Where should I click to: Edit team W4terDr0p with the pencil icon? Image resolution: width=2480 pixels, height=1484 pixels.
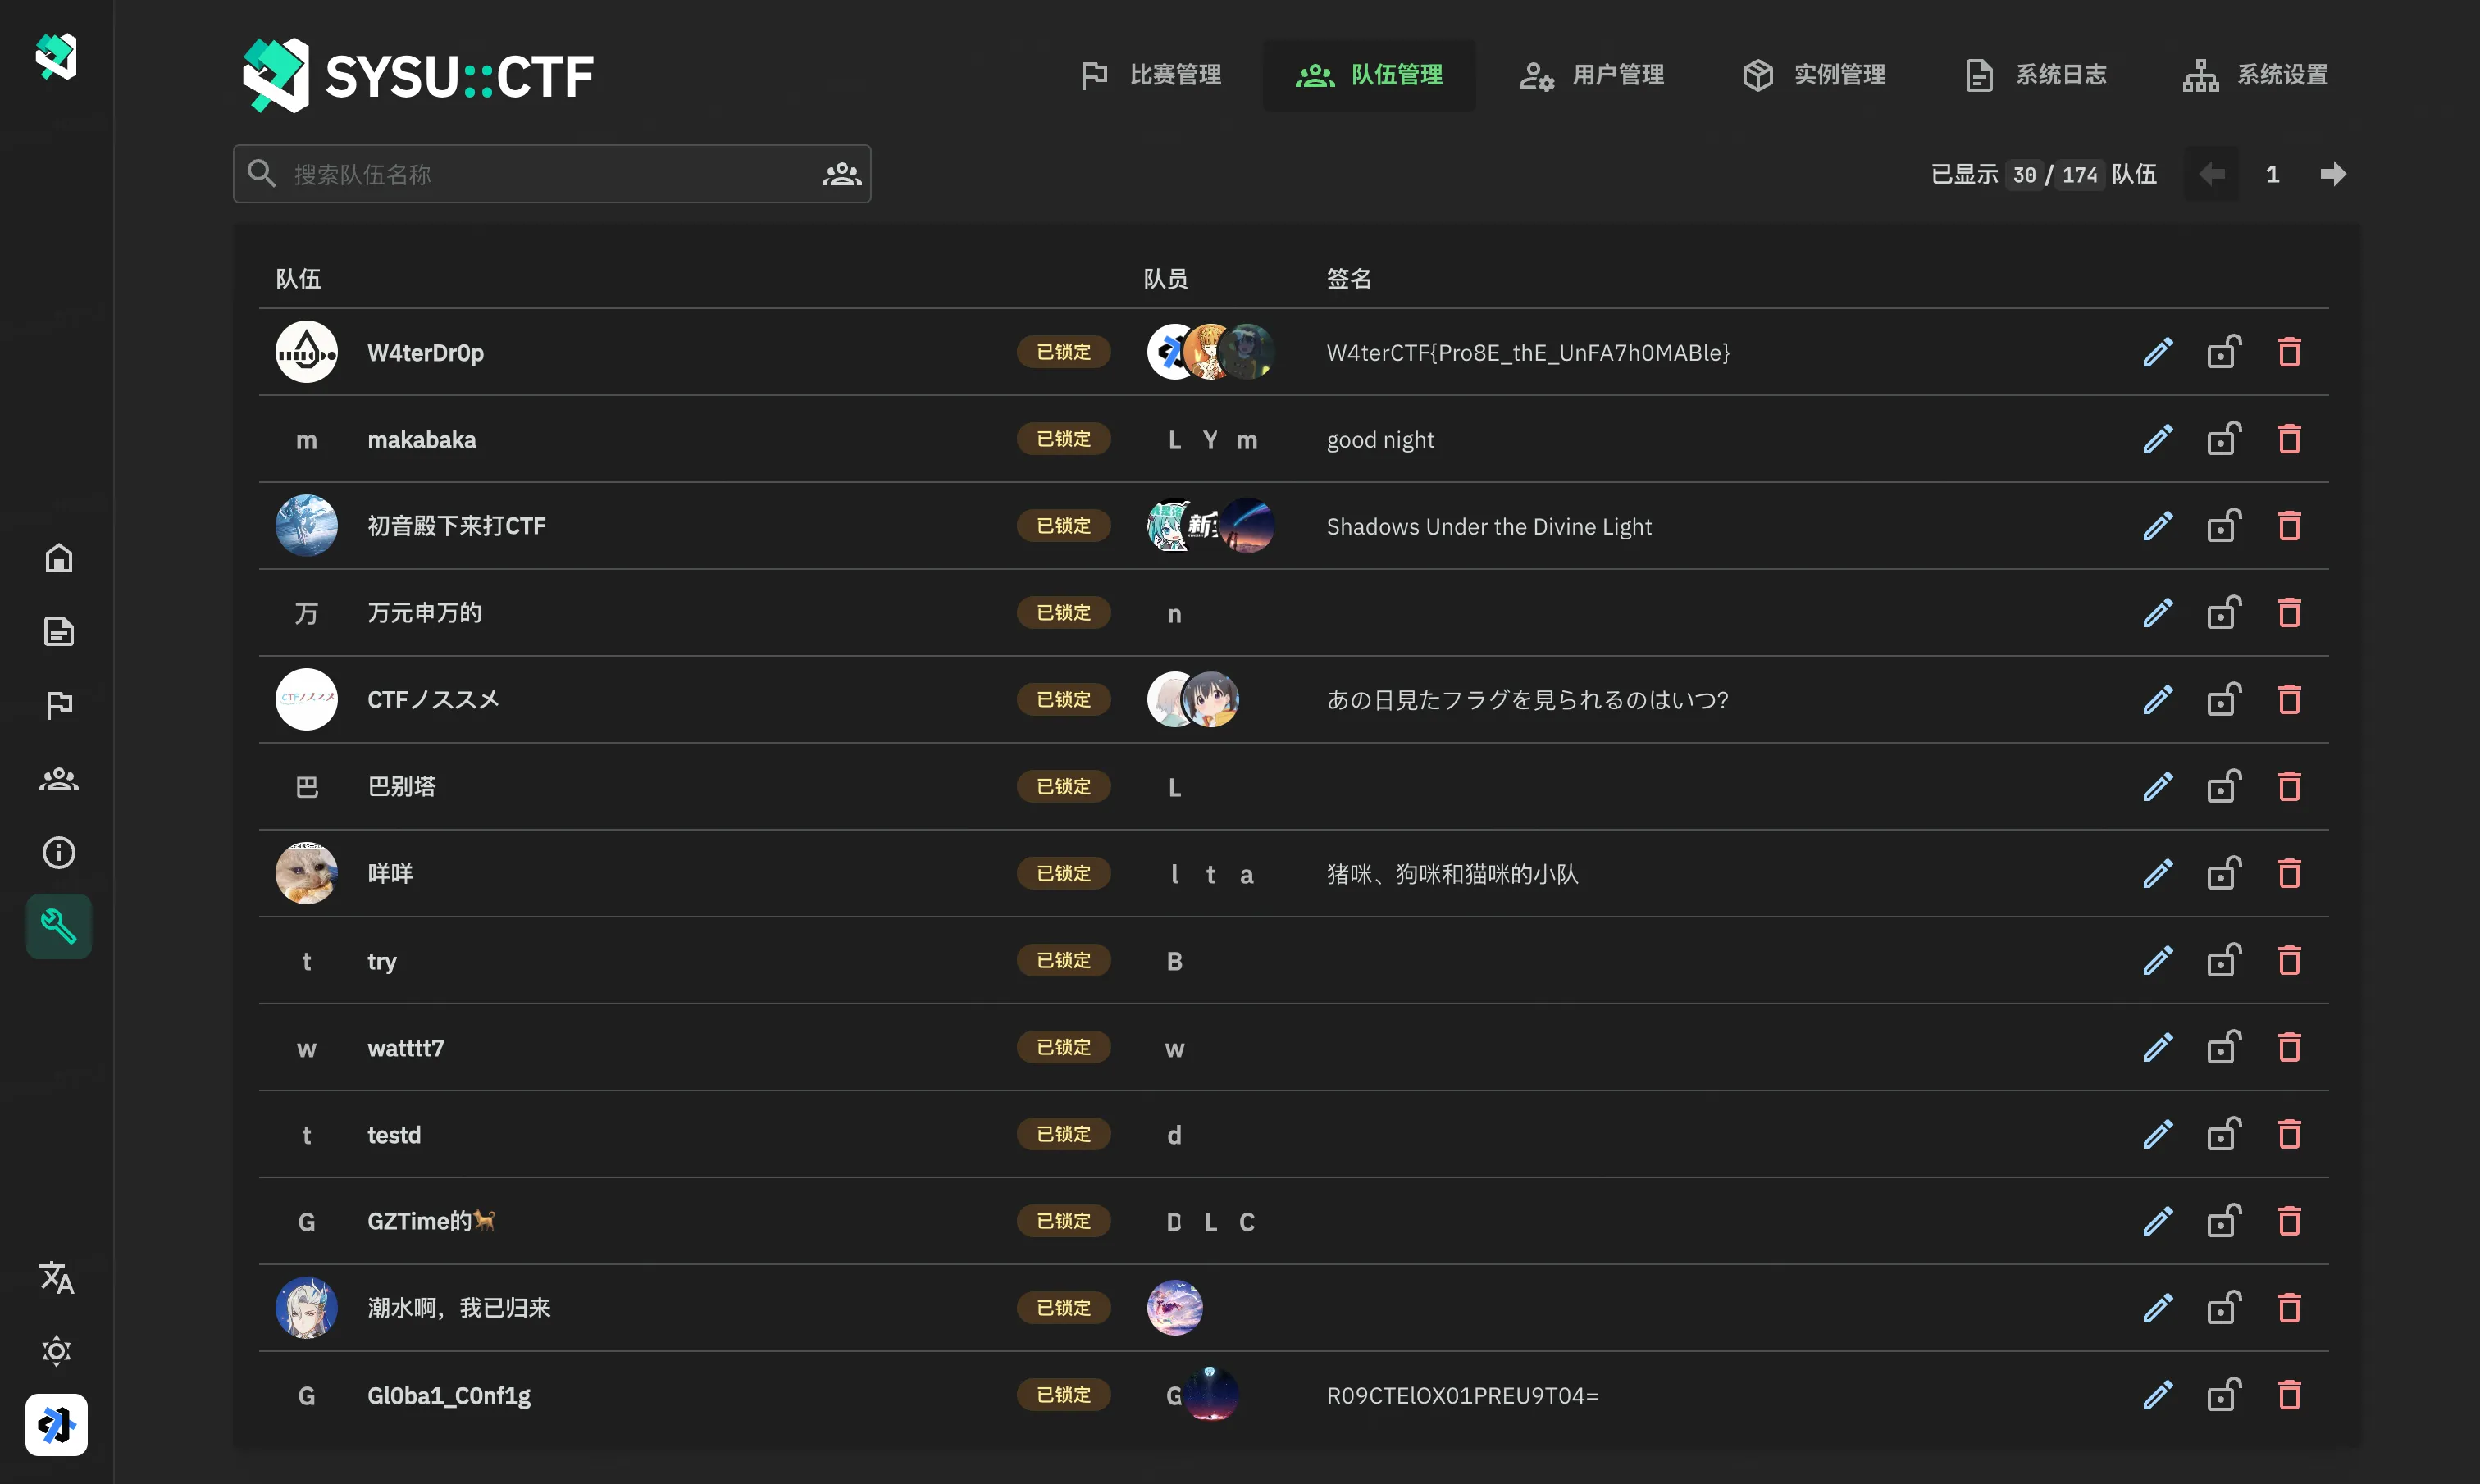point(2158,352)
